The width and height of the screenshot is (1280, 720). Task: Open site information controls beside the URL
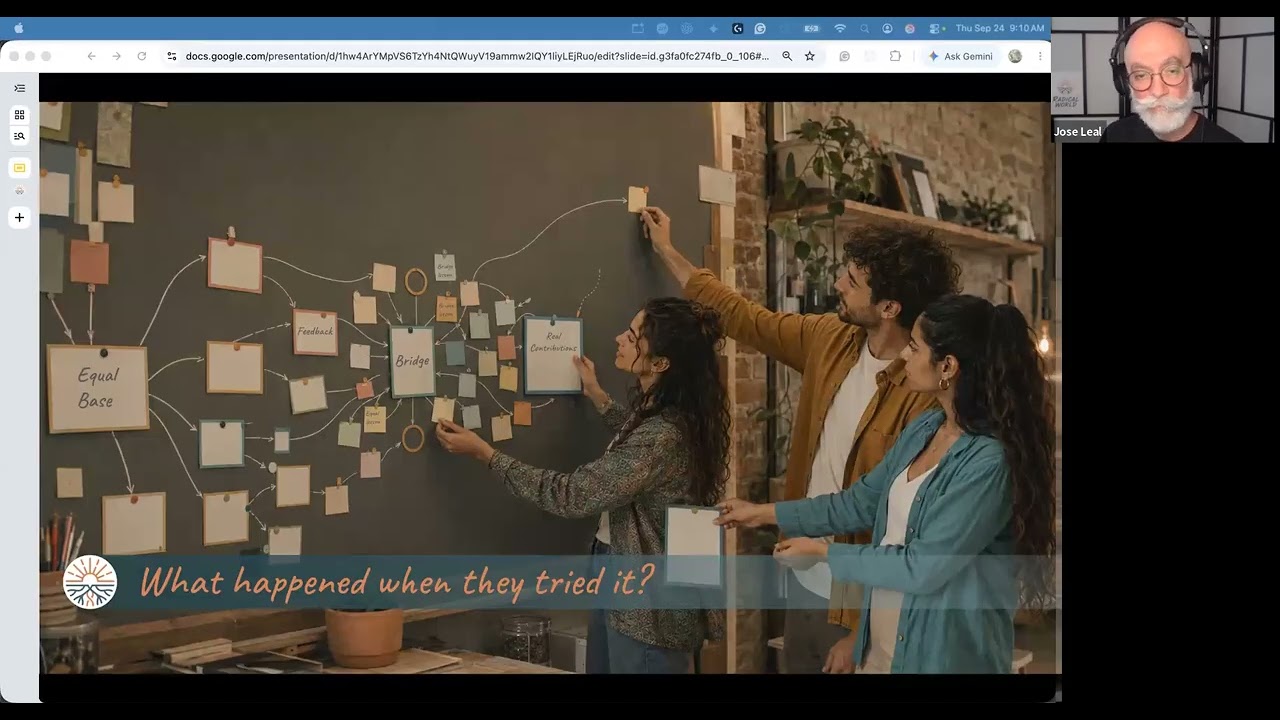point(172,56)
